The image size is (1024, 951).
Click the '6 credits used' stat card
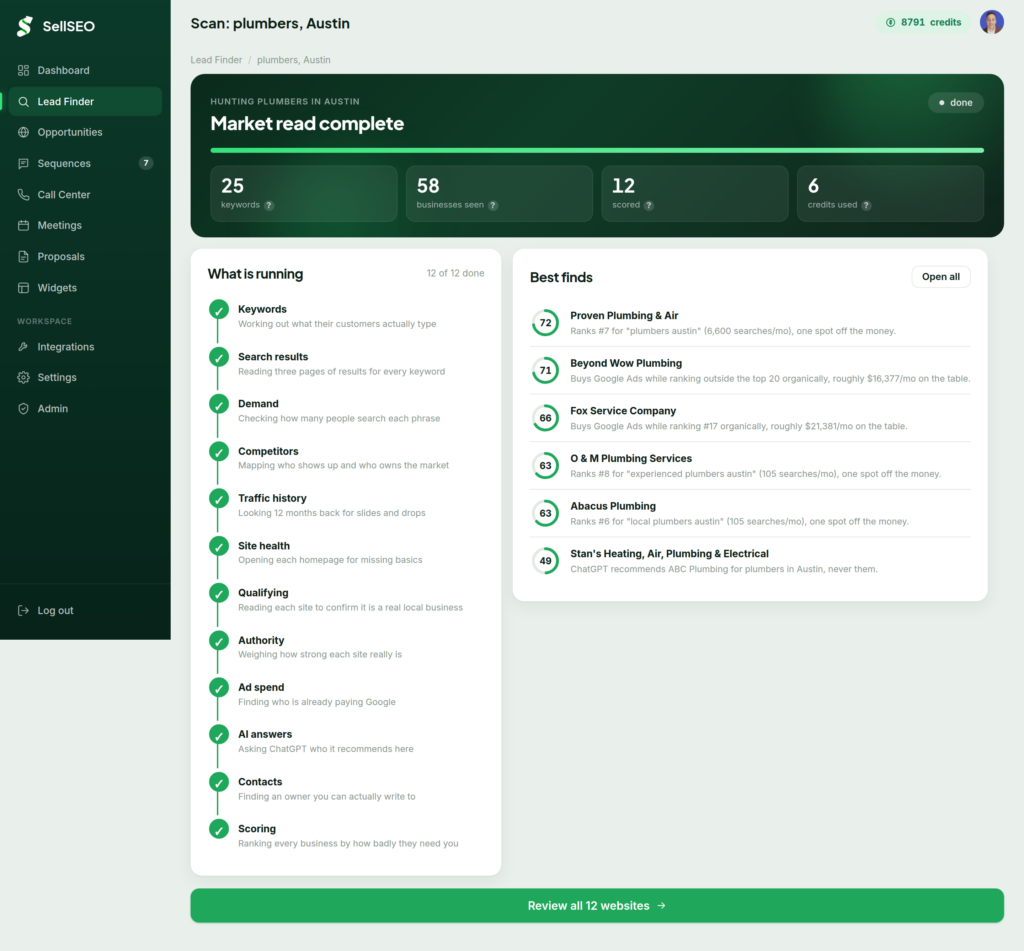tap(890, 193)
